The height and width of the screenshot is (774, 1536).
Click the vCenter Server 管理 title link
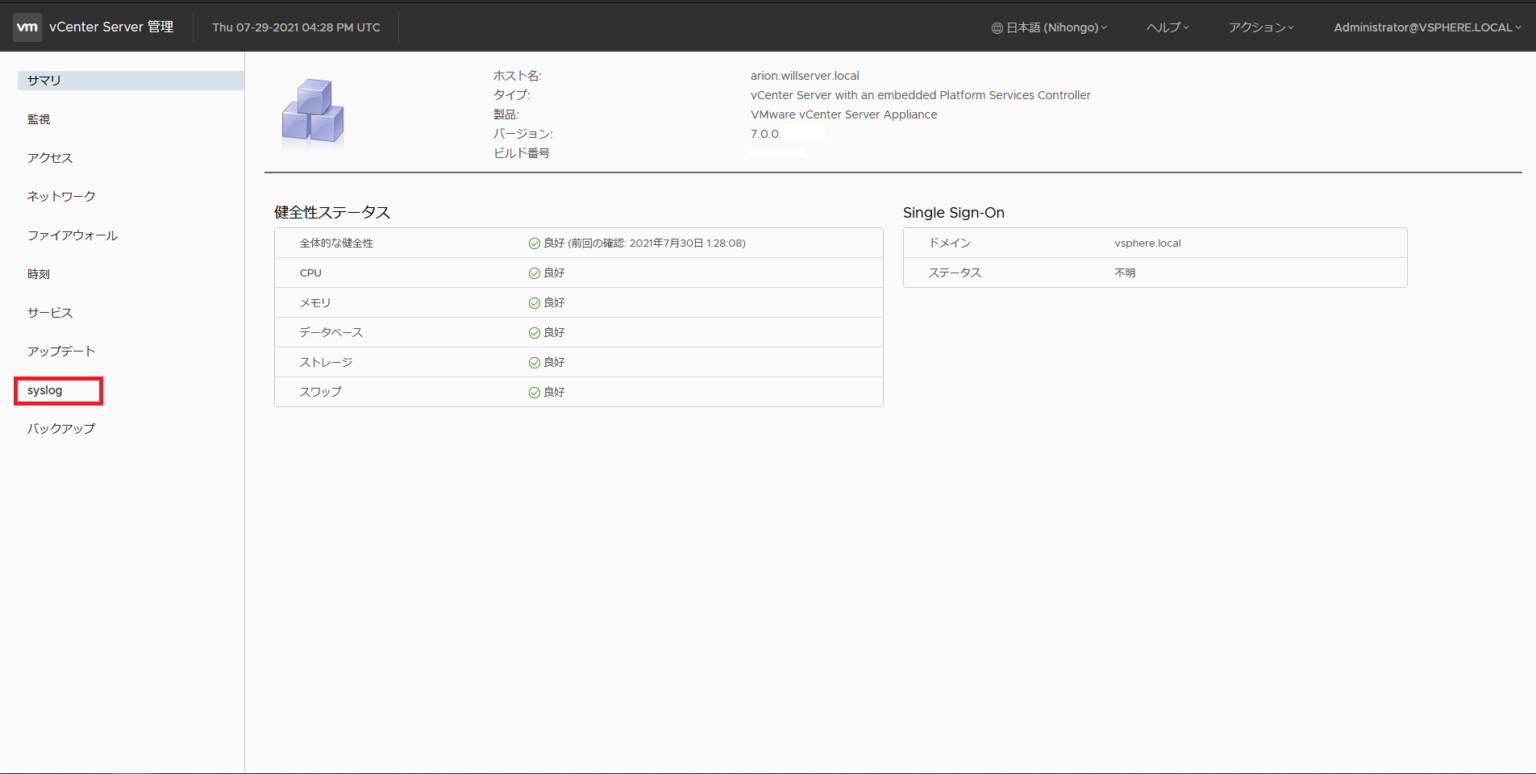point(111,27)
